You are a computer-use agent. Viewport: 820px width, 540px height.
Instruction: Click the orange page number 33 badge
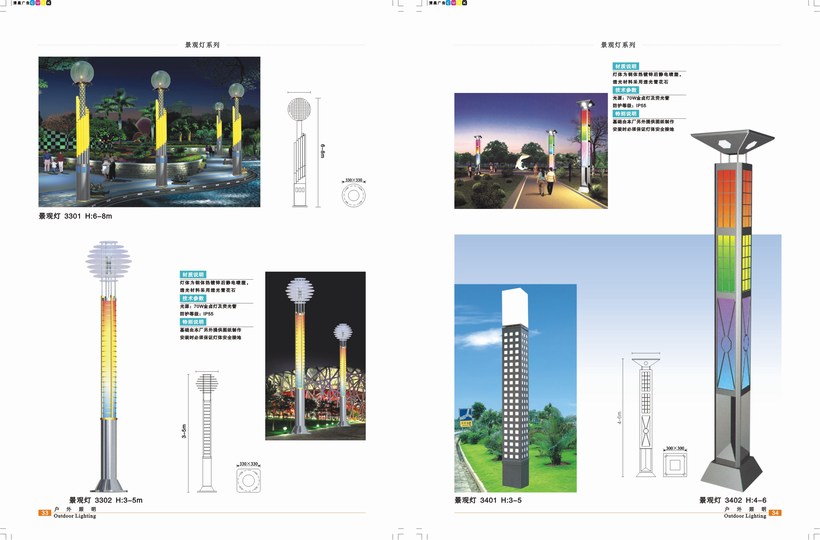coord(44,513)
